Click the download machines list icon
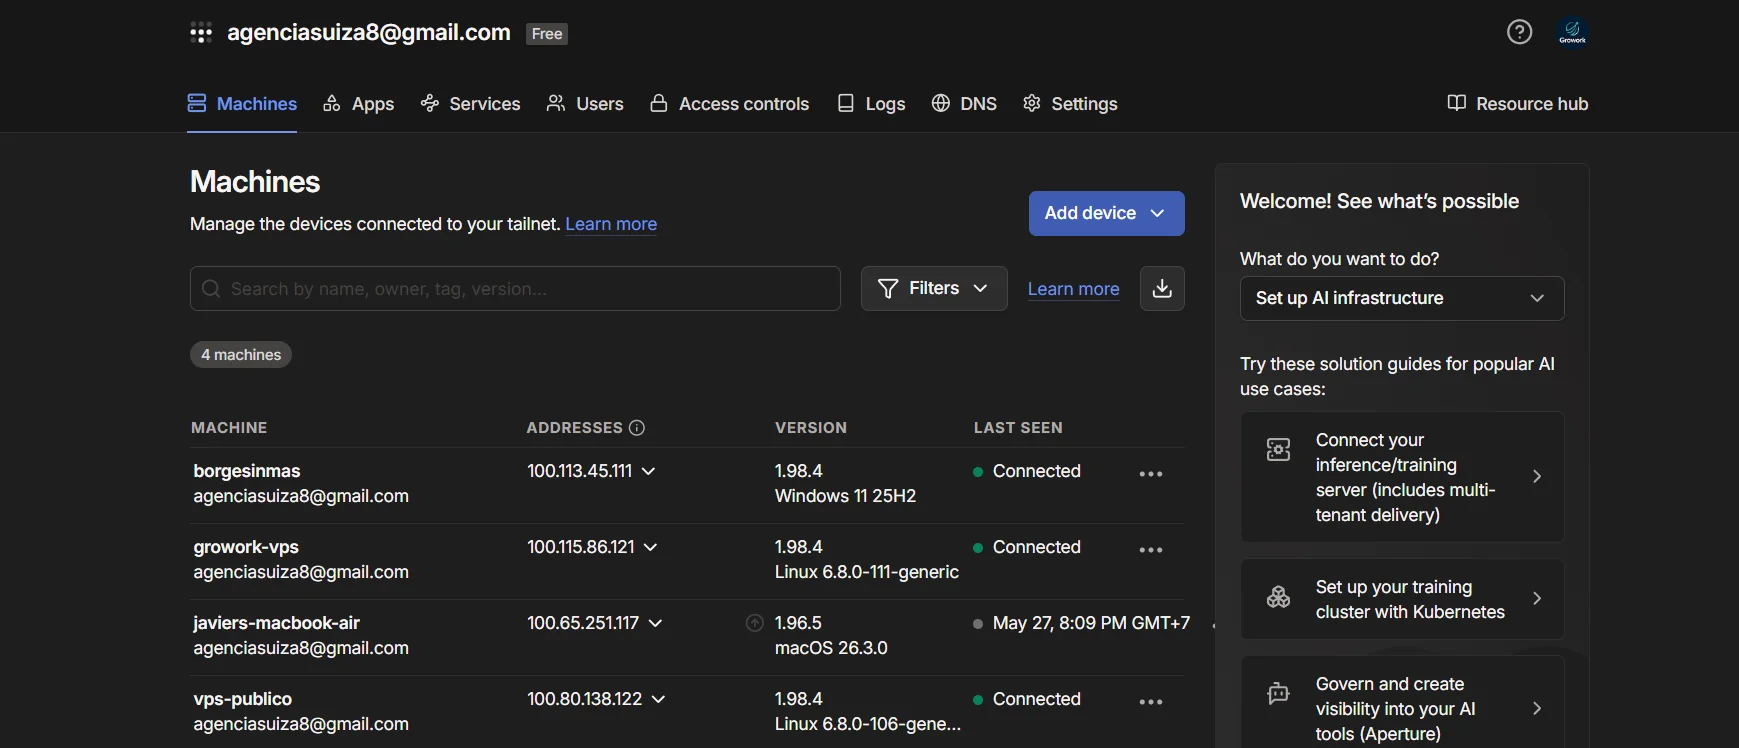 click(1162, 289)
